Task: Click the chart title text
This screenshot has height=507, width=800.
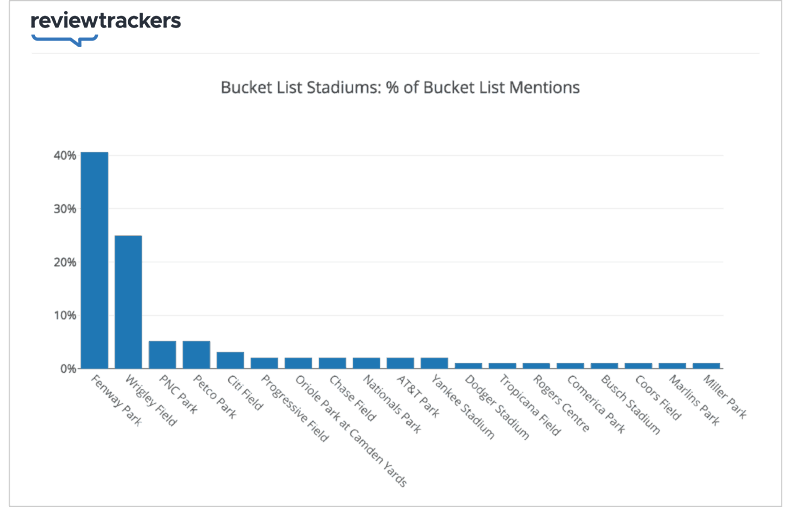Action: (400, 87)
